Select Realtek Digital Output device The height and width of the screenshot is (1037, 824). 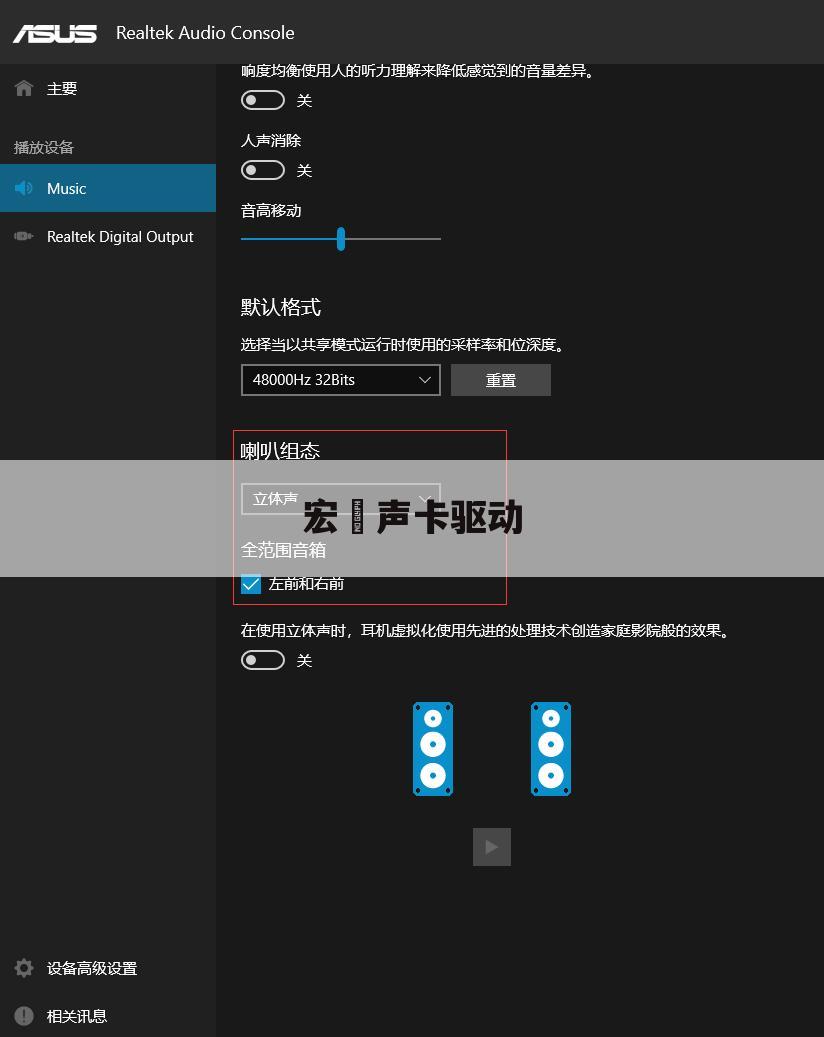[x=108, y=237]
